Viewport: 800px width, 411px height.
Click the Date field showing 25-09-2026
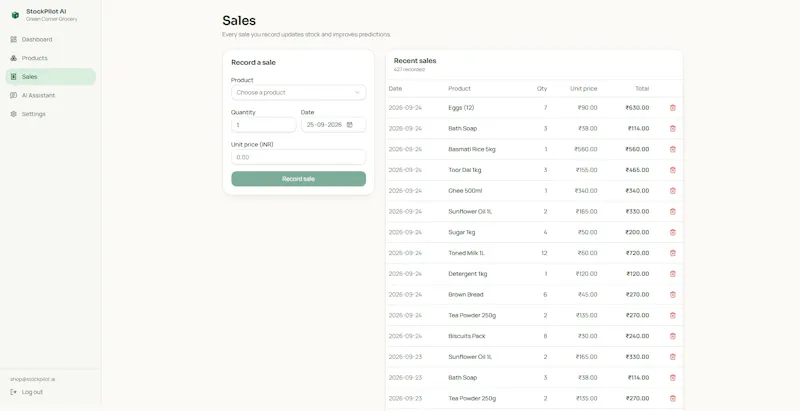pyautogui.click(x=333, y=125)
